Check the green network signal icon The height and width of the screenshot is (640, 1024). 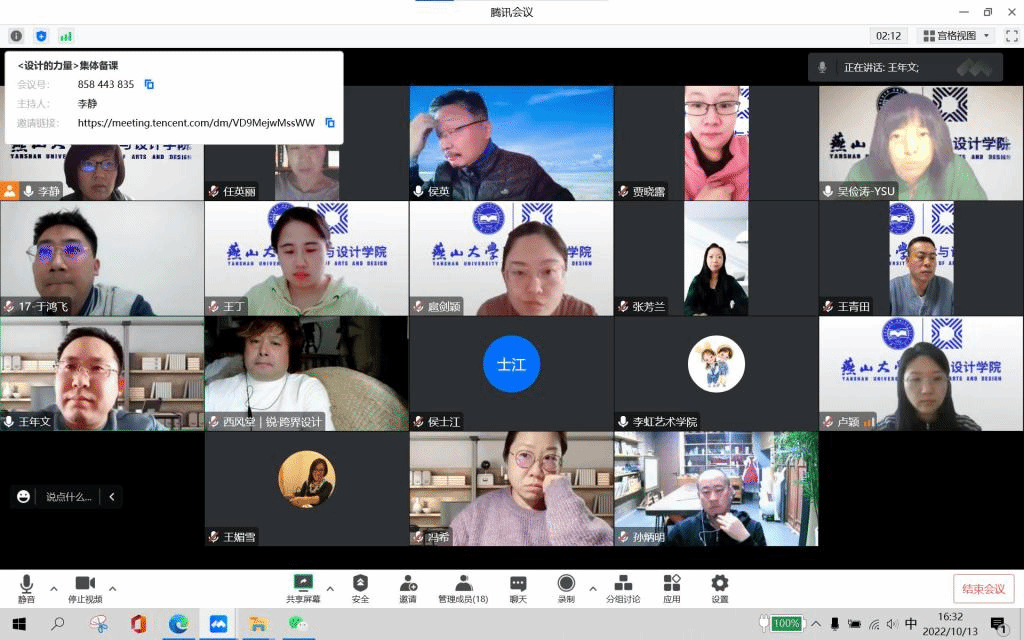pos(66,36)
